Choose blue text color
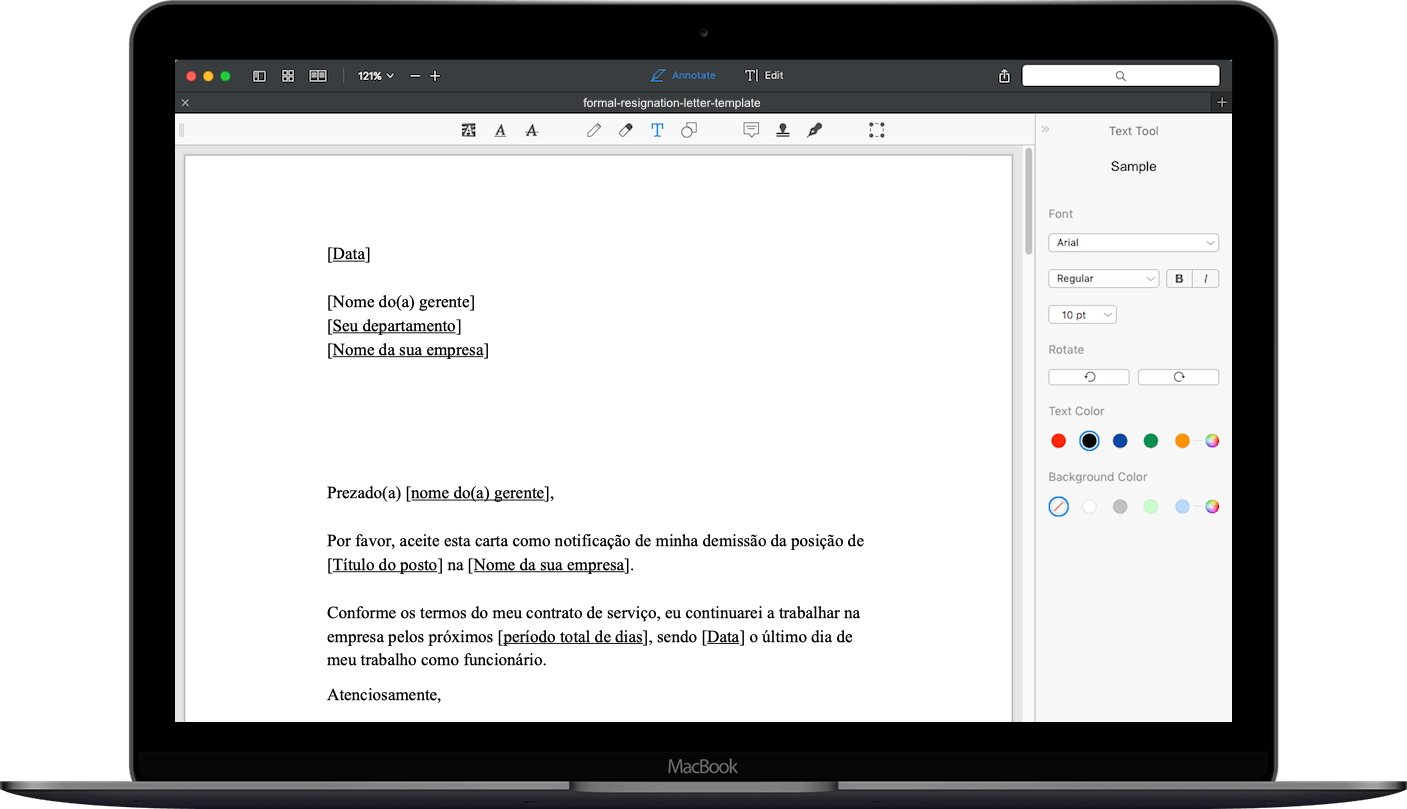1407x809 pixels. tap(1120, 441)
